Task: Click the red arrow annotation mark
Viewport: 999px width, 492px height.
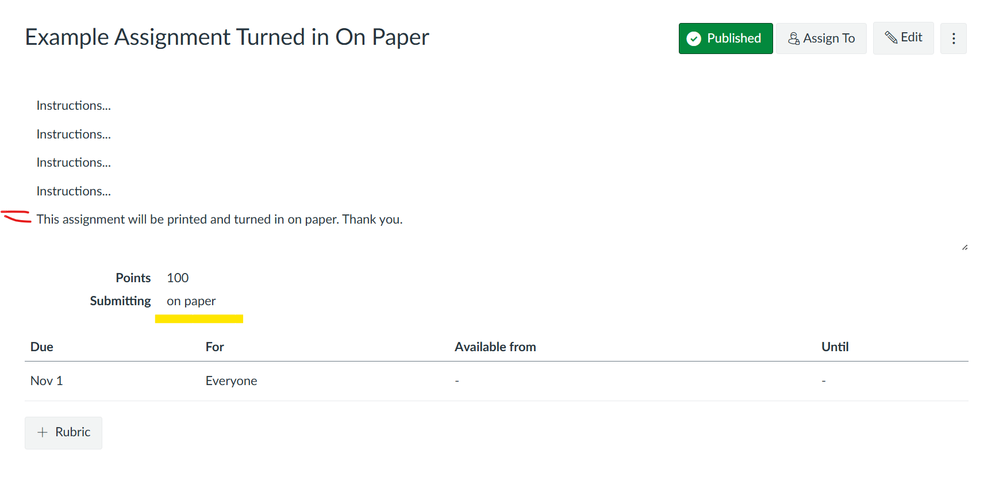Action: [17, 216]
